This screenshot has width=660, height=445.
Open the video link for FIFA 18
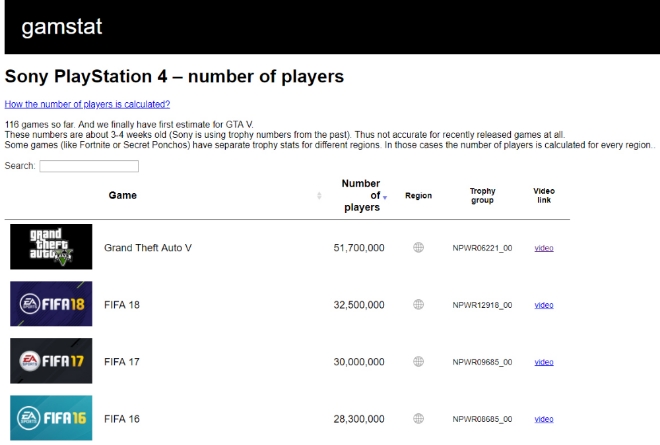click(x=544, y=305)
